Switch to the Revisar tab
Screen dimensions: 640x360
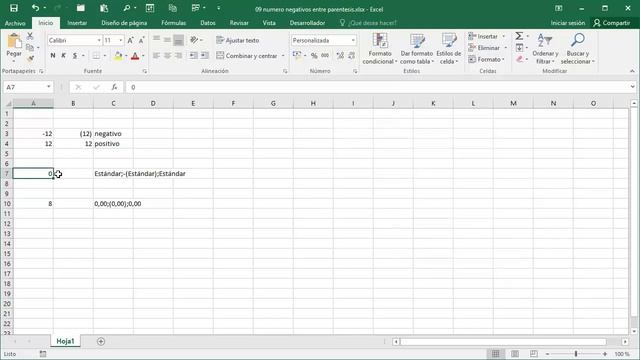tap(239, 23)
